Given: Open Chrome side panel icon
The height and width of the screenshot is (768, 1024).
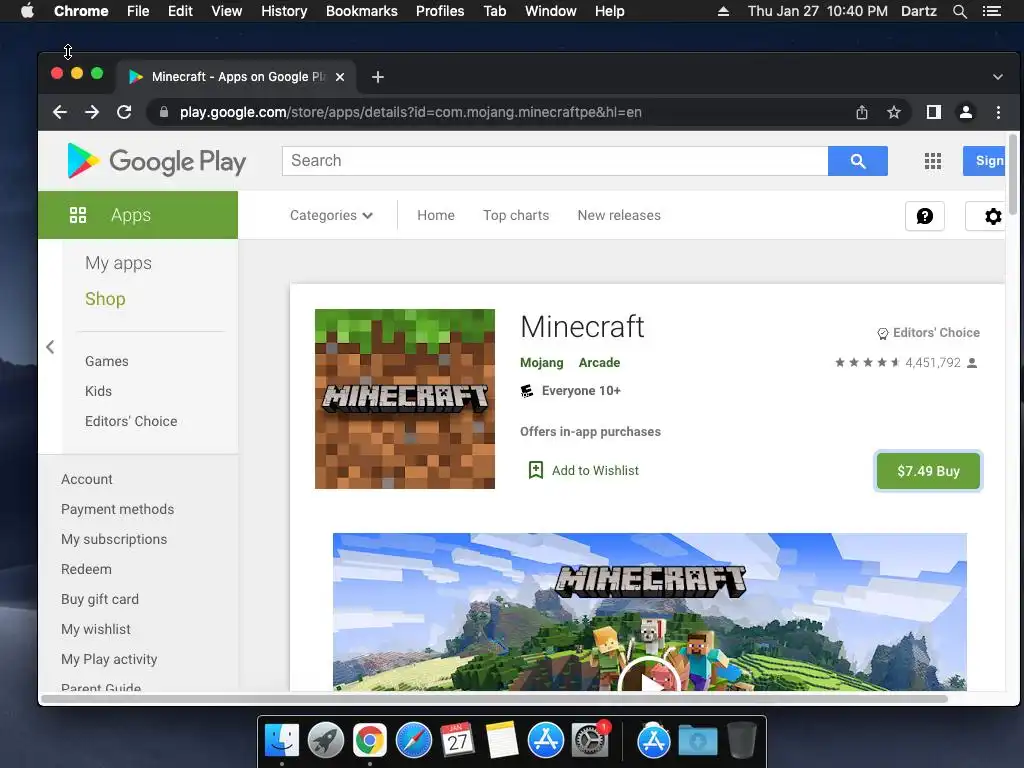Looking at the screenshot, I should [x=934, y=112].
